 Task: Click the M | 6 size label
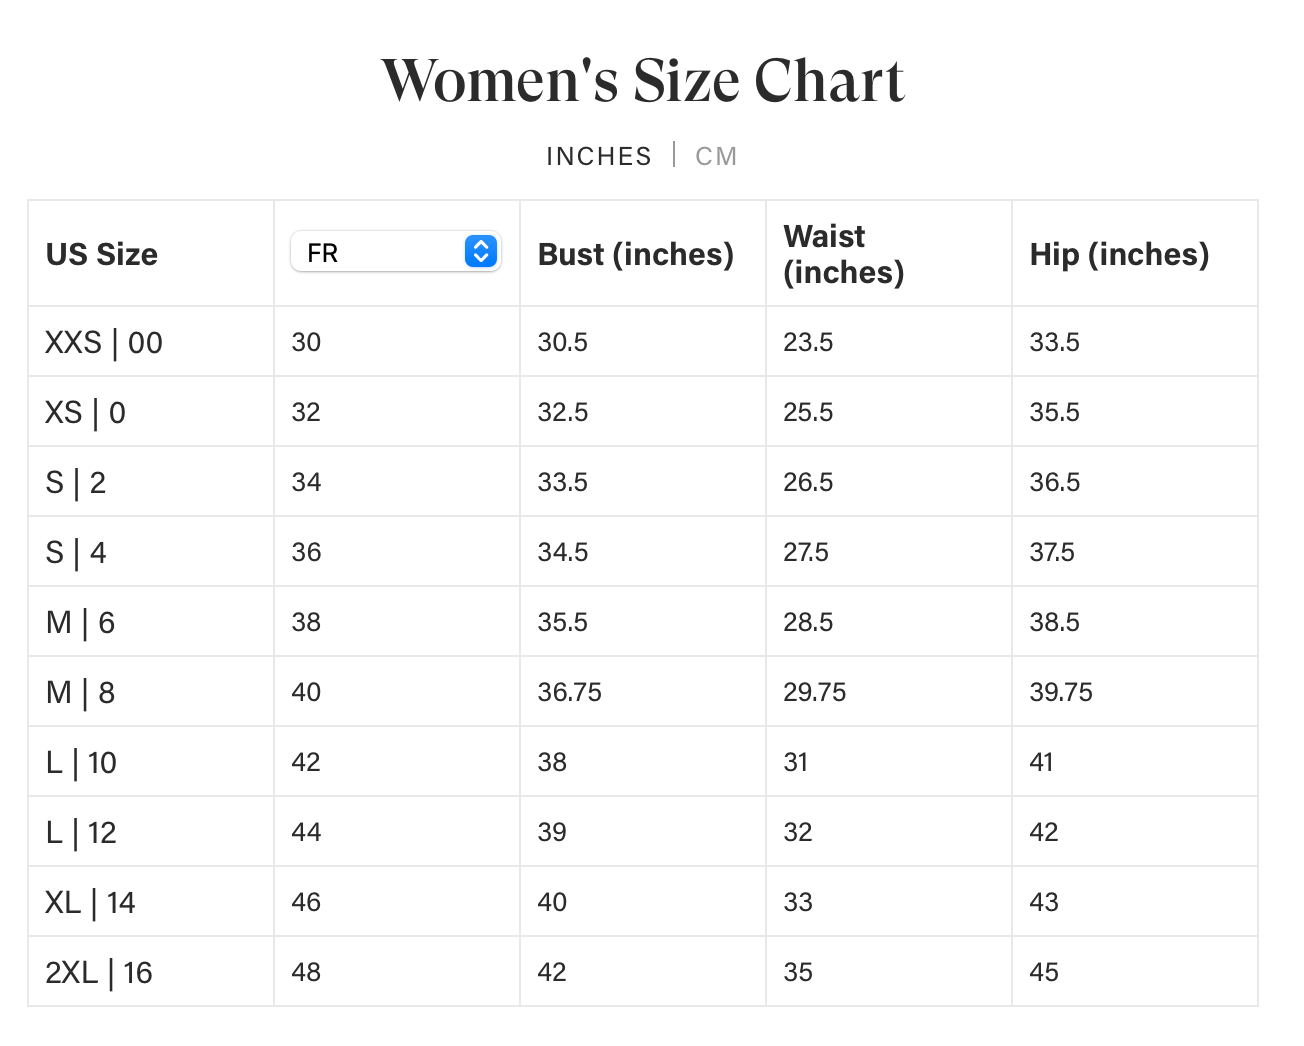click(80, 623)
